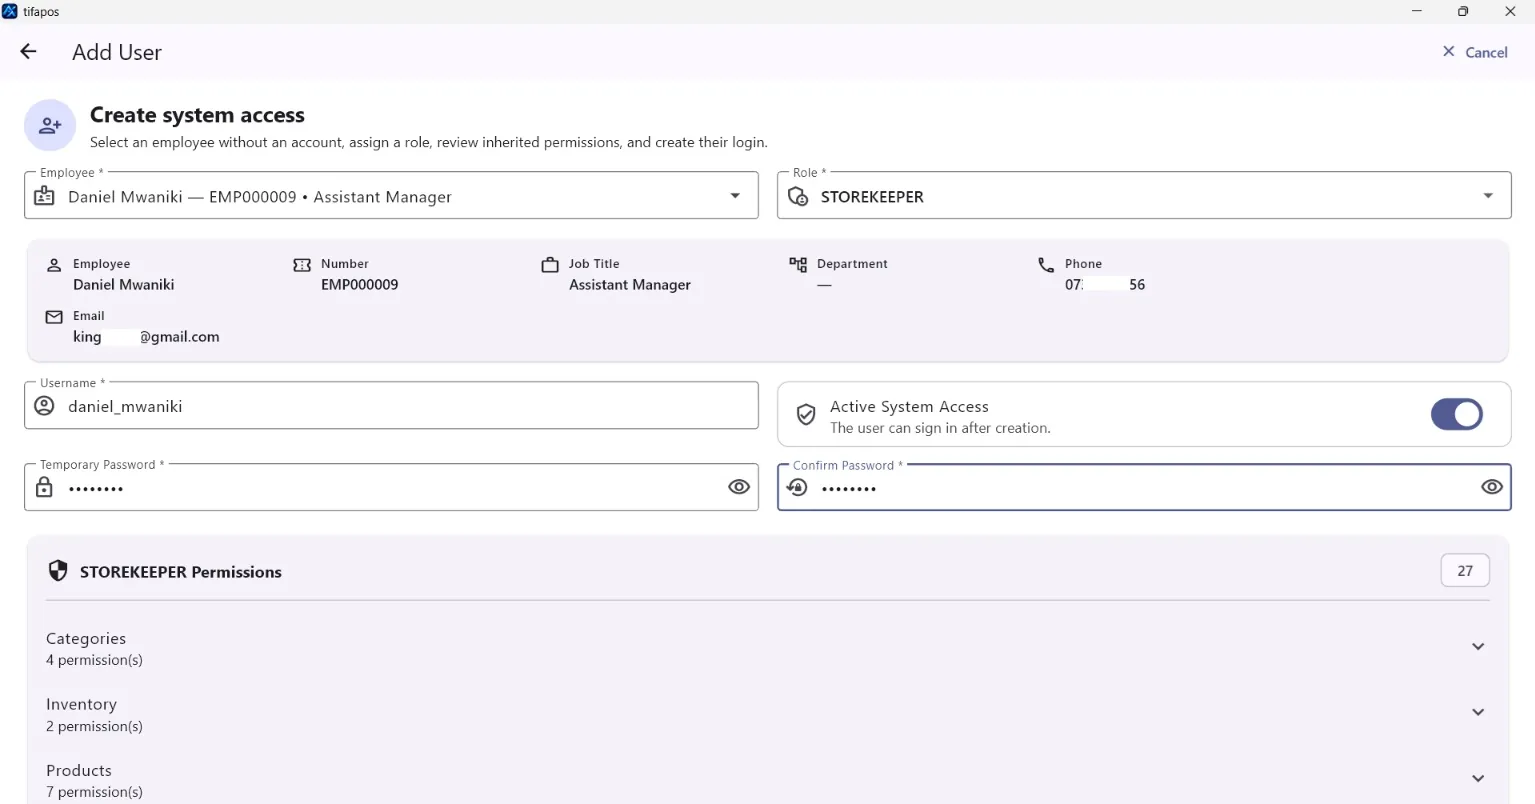Reveal the Confirm Password with eye icon
Image resolution: width=1535 pixels, height=804 pixels.
click(x=1492, y=487)
